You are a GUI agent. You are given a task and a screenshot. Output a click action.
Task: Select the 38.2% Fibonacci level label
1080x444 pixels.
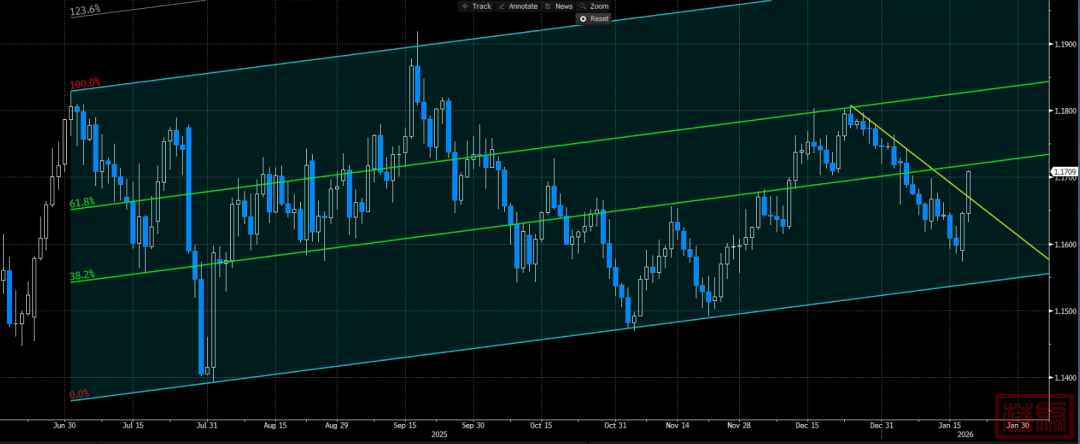(x=82, y=274)
